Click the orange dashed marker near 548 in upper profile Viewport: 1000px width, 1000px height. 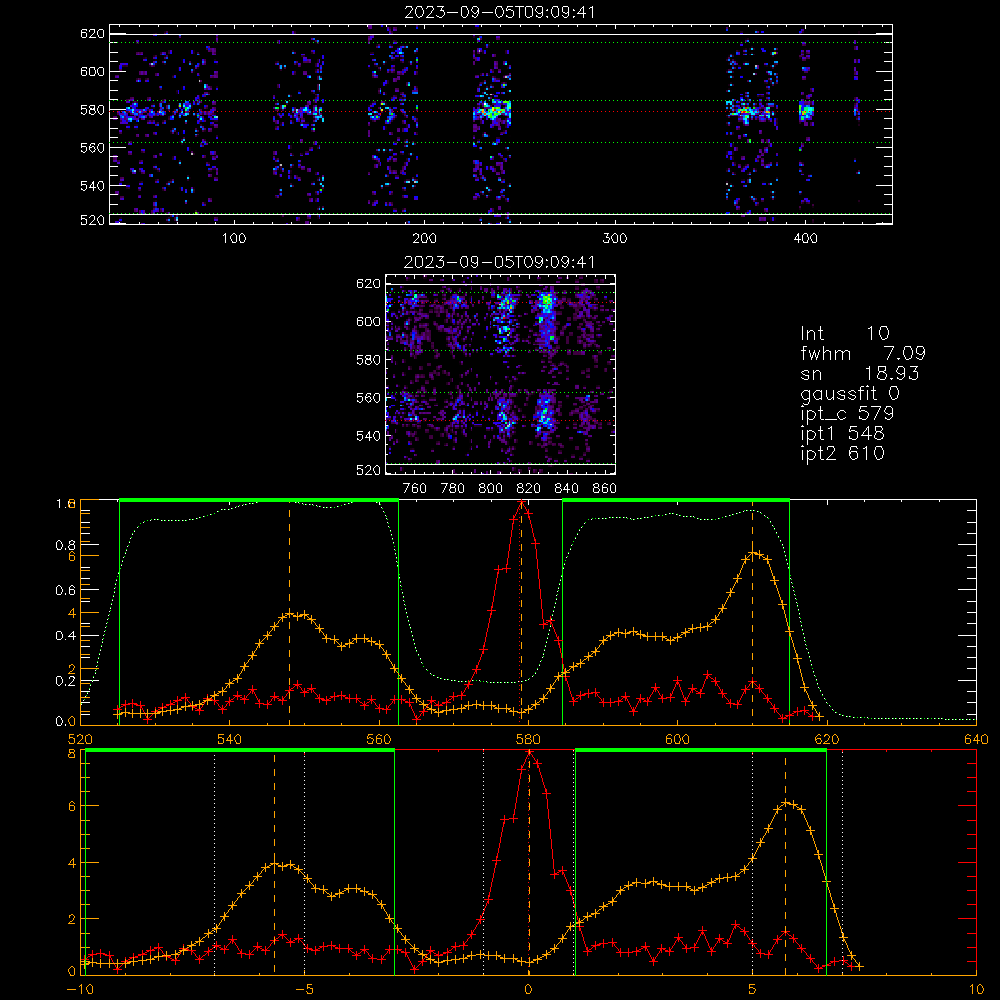coord(290,612)
